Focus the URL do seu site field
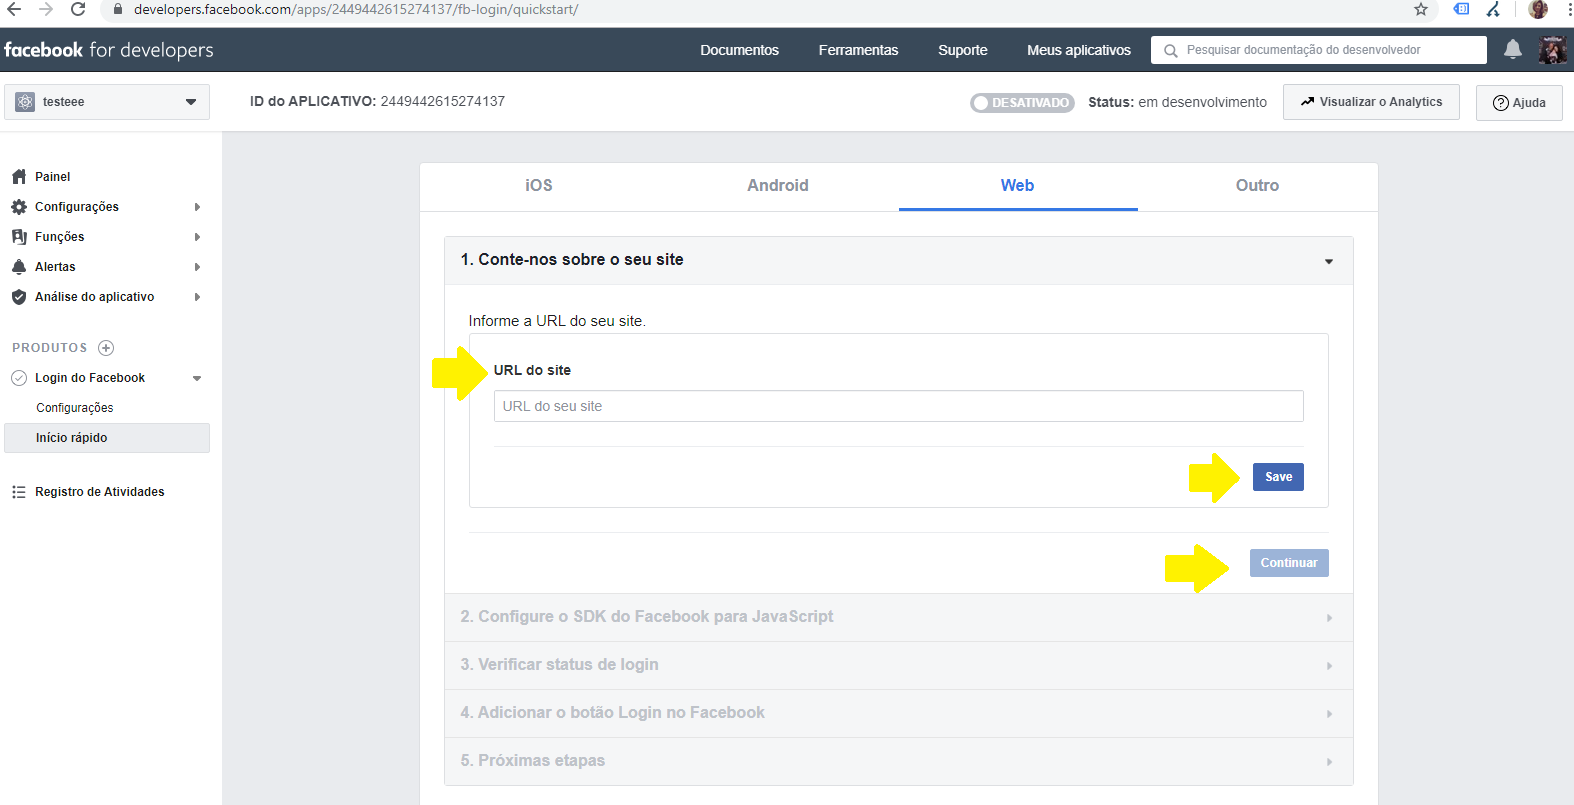Image resolution: width=1574 pixels, height=805 pixels. coord(898,406)
